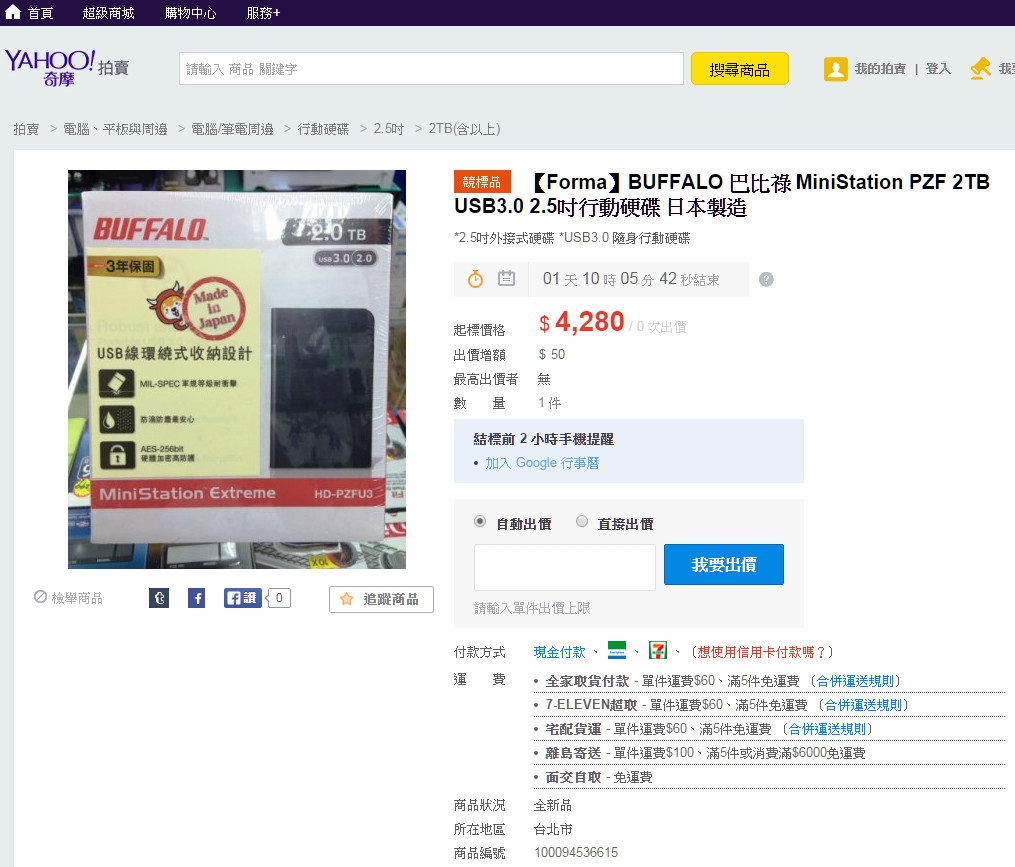Click the Facebook 讚 like button
The image size is (1015, 867).
241,598
